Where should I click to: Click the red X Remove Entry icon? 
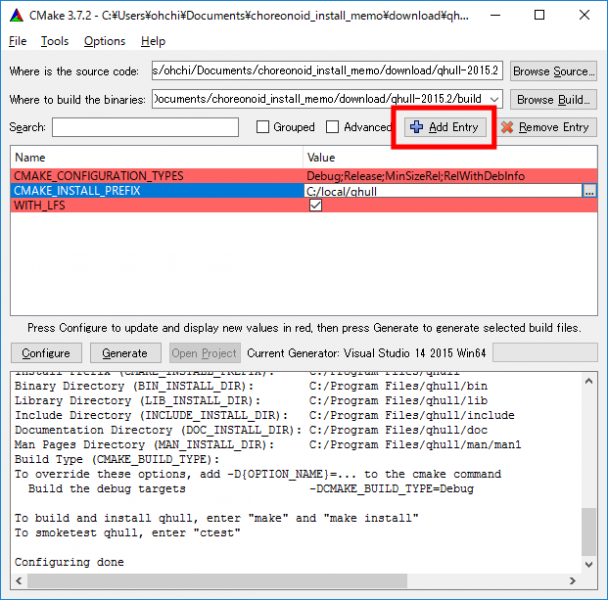tap(507, 128)
